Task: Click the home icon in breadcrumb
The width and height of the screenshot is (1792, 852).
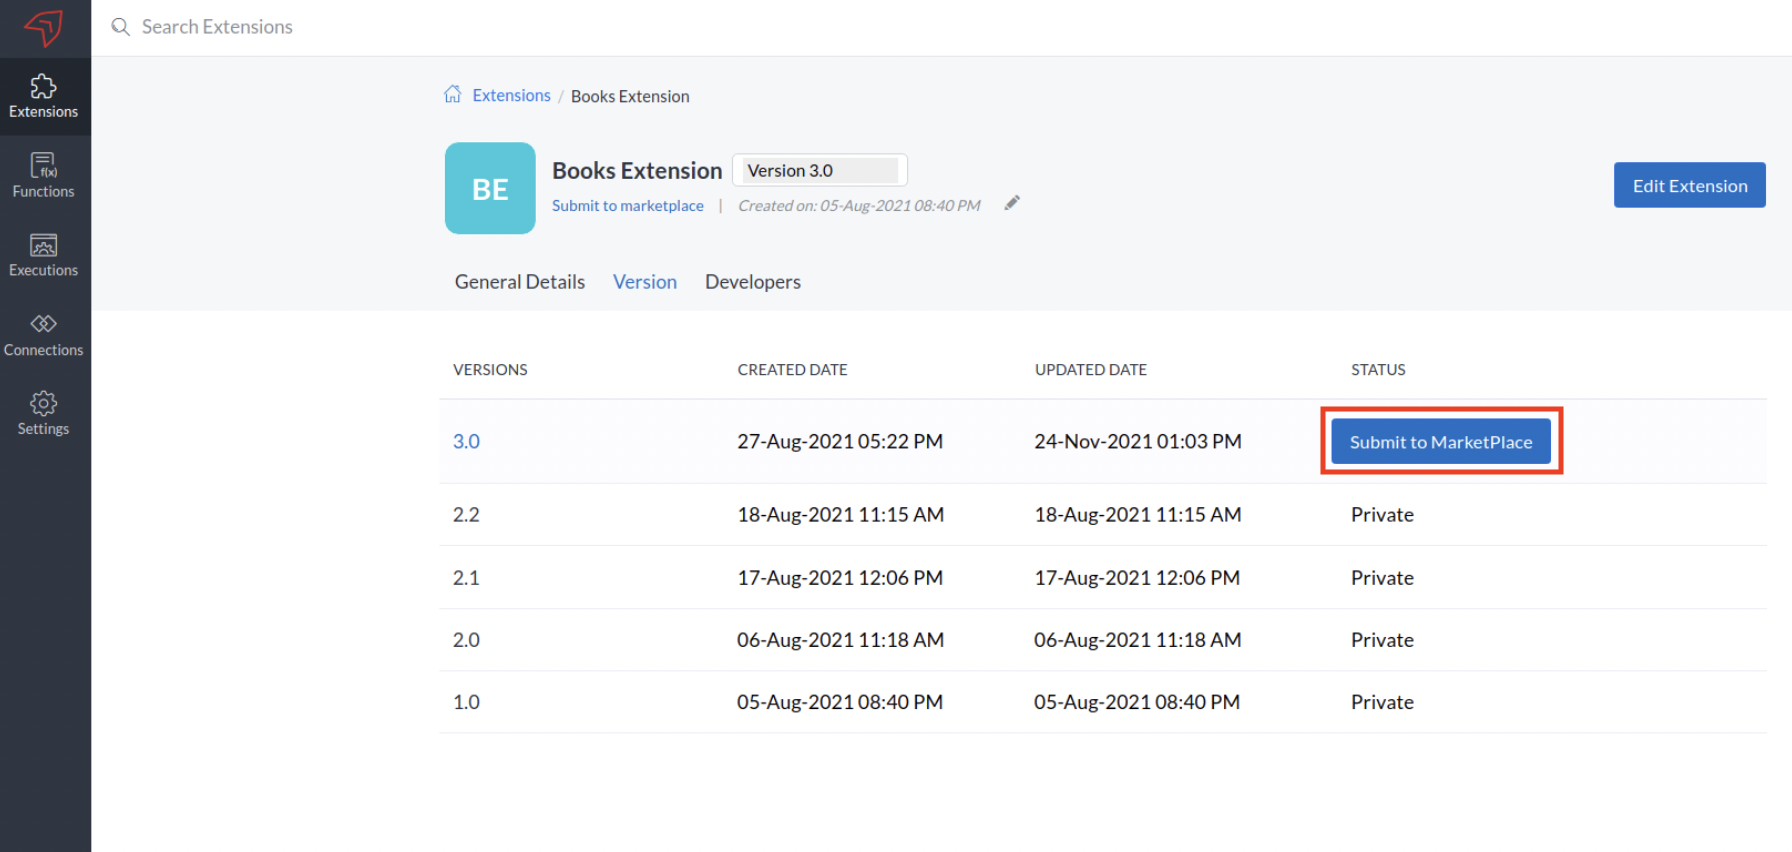Action: pyautogui.click(x=453, y=95)
